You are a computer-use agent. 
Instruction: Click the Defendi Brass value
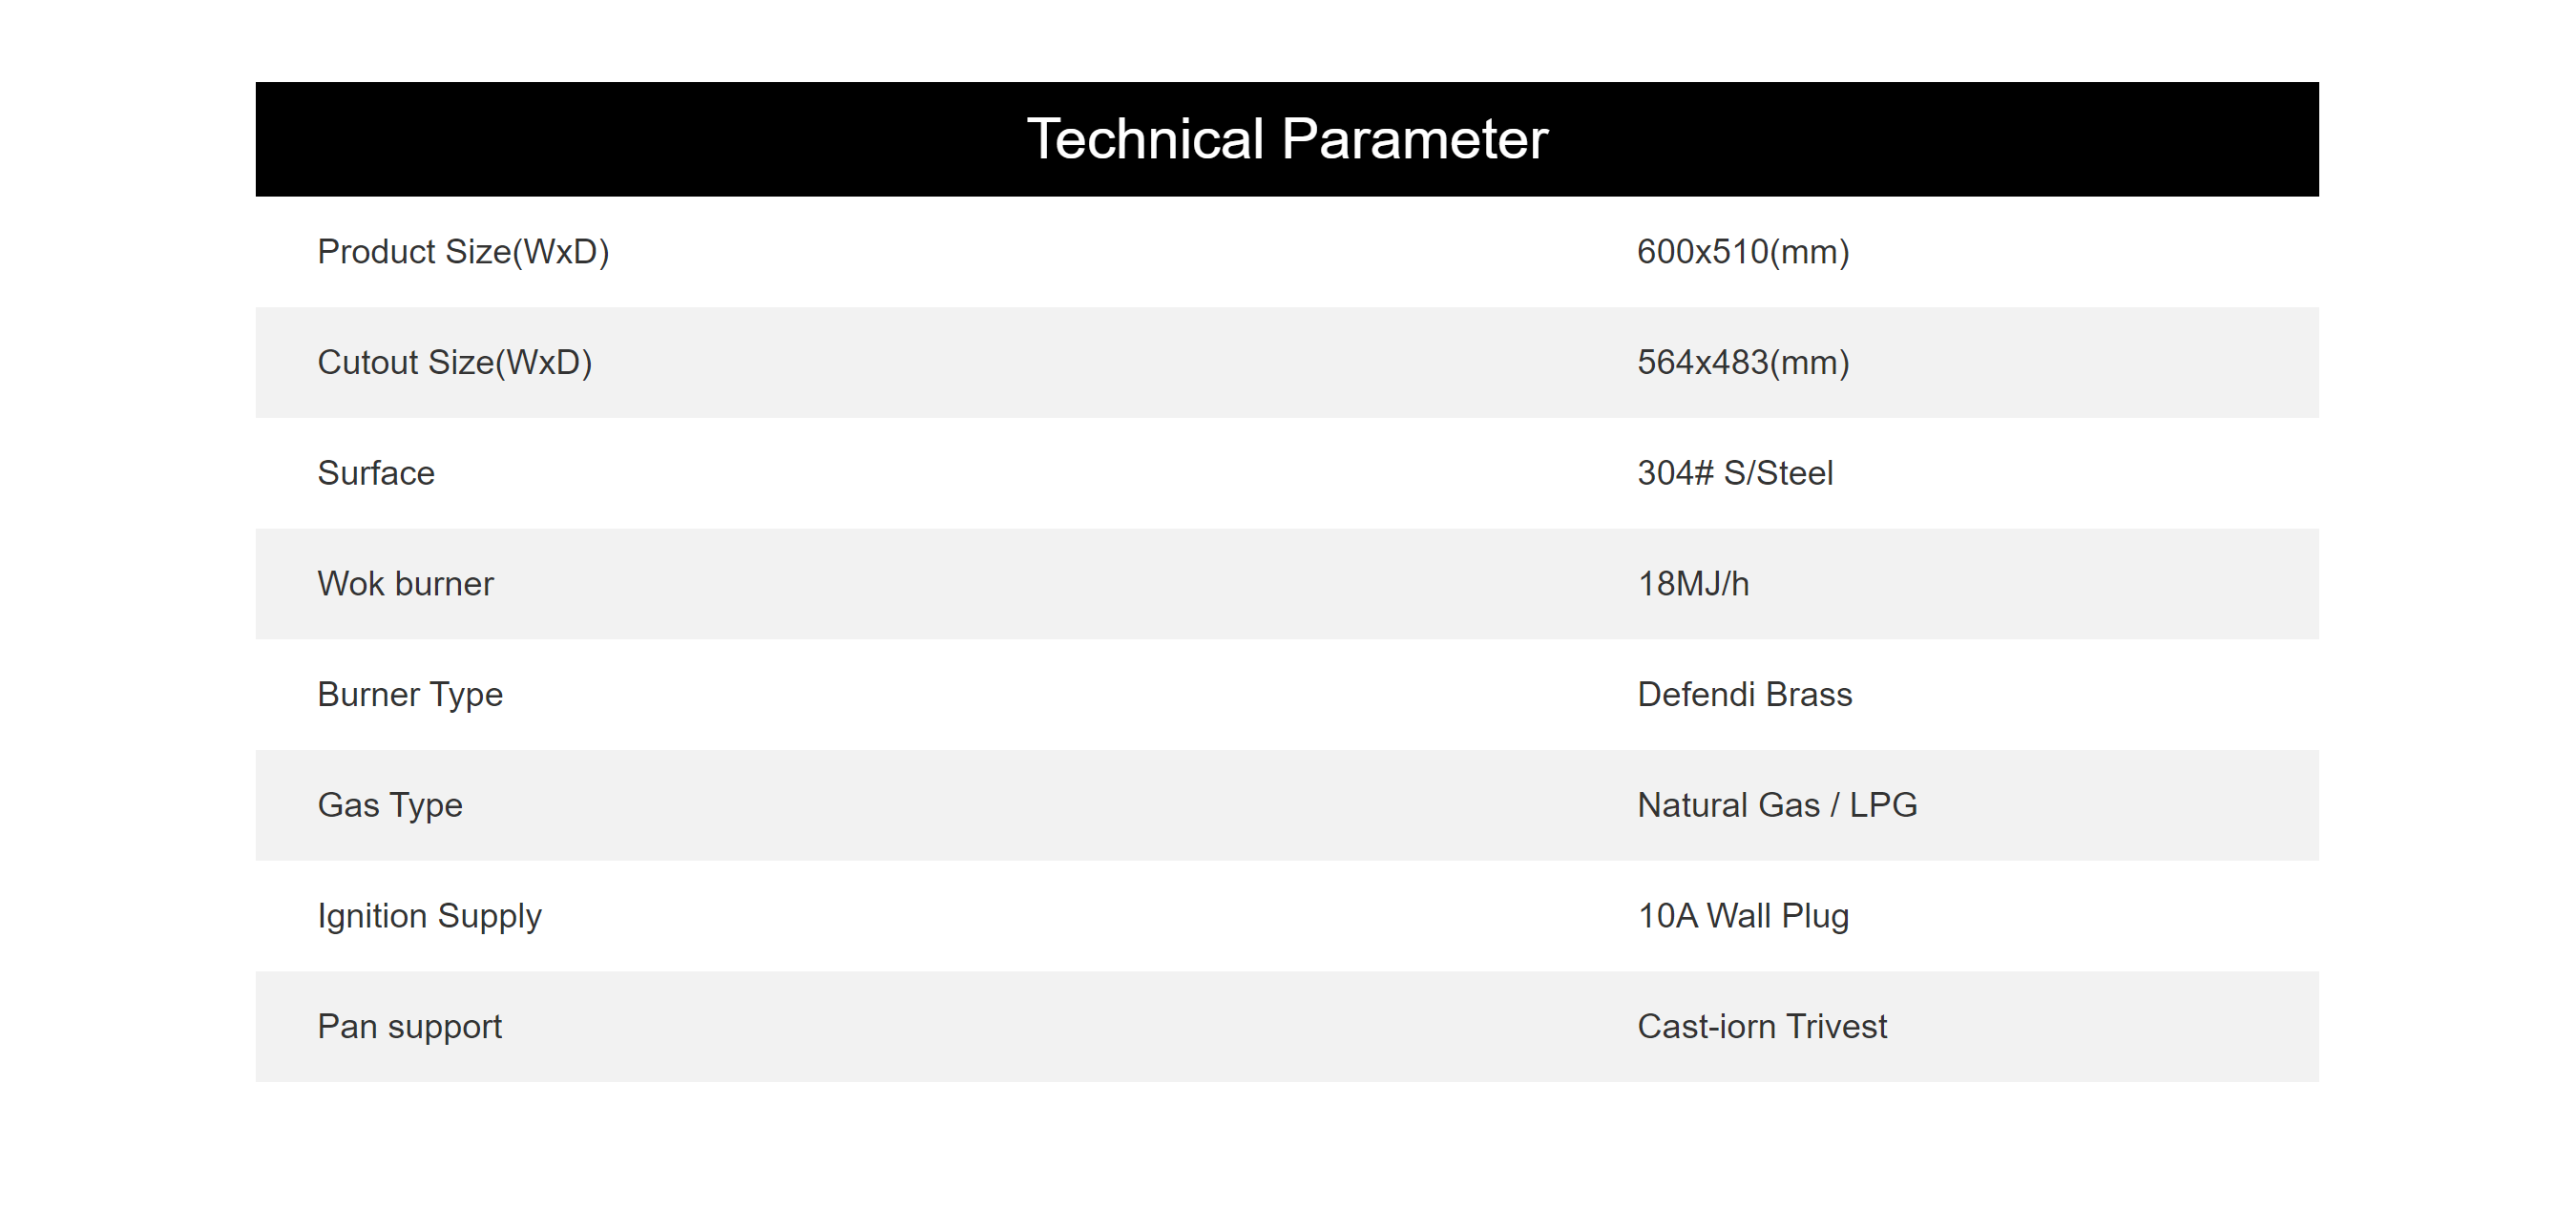[1744, 694]
